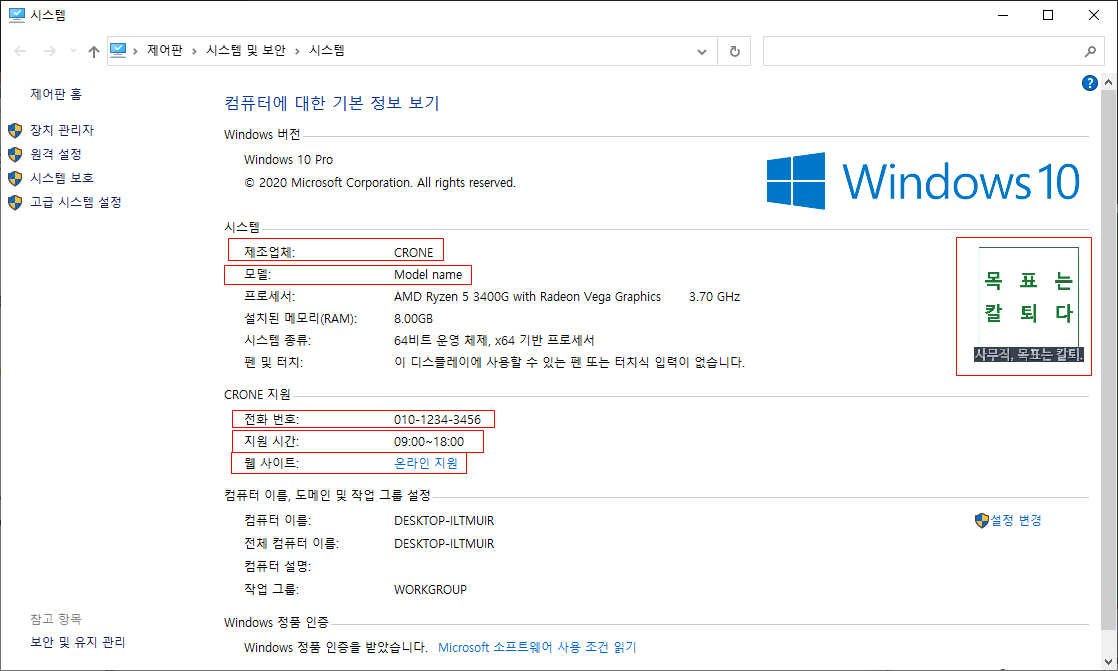Close the 시스템 window

[1094, 15]
